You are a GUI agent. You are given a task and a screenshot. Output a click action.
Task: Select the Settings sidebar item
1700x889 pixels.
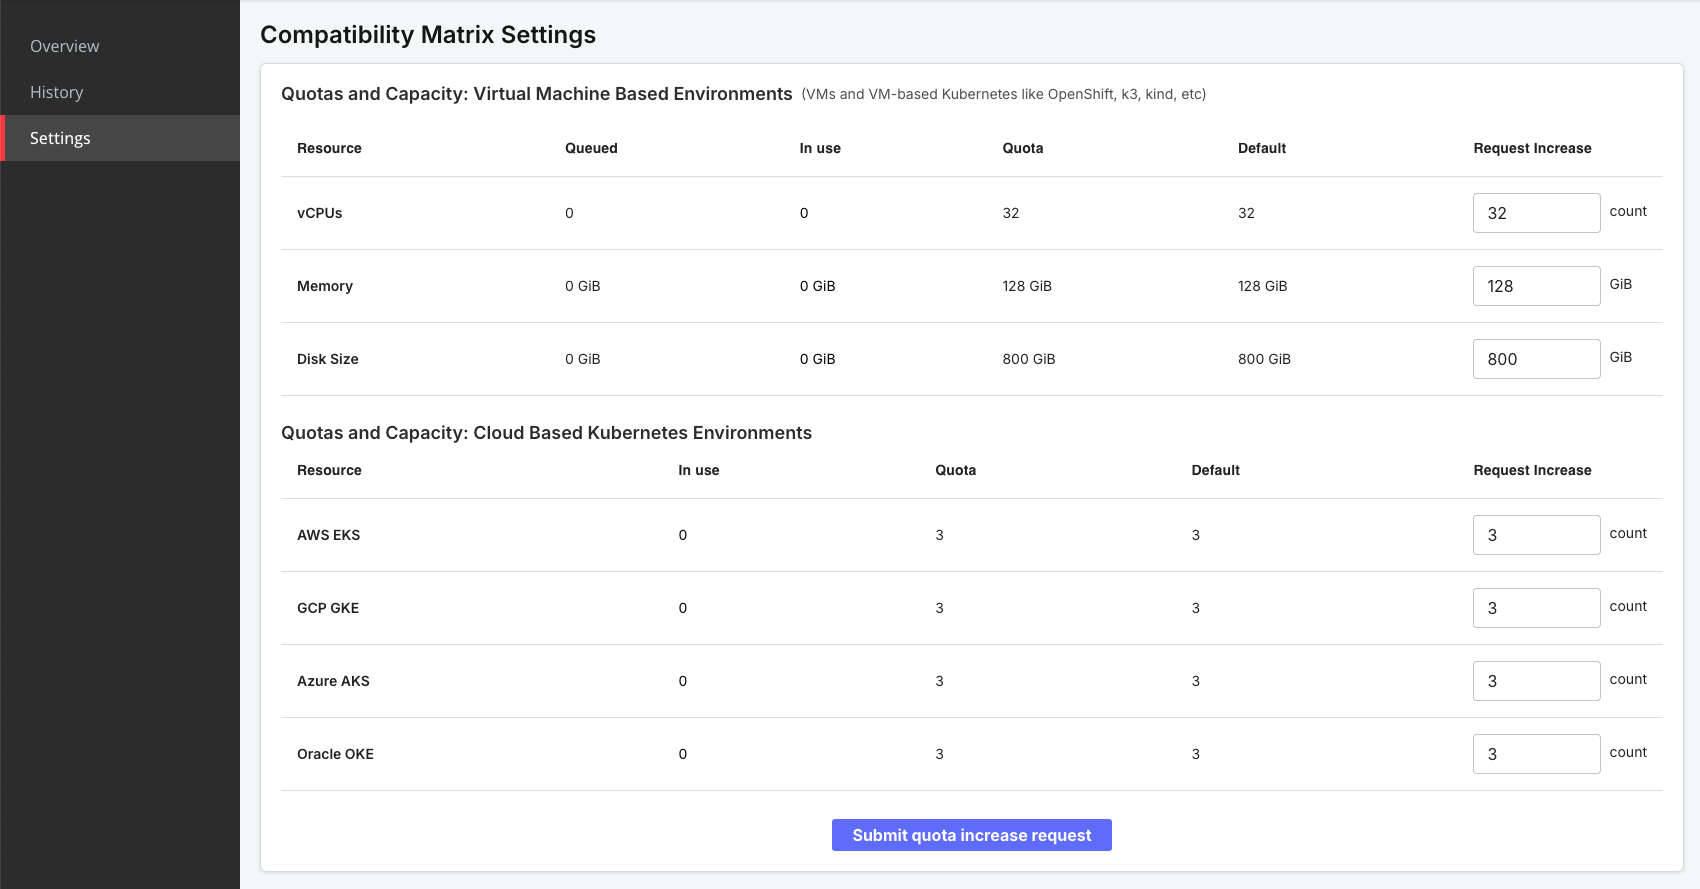pyautogui.click(x=60, y=138)
